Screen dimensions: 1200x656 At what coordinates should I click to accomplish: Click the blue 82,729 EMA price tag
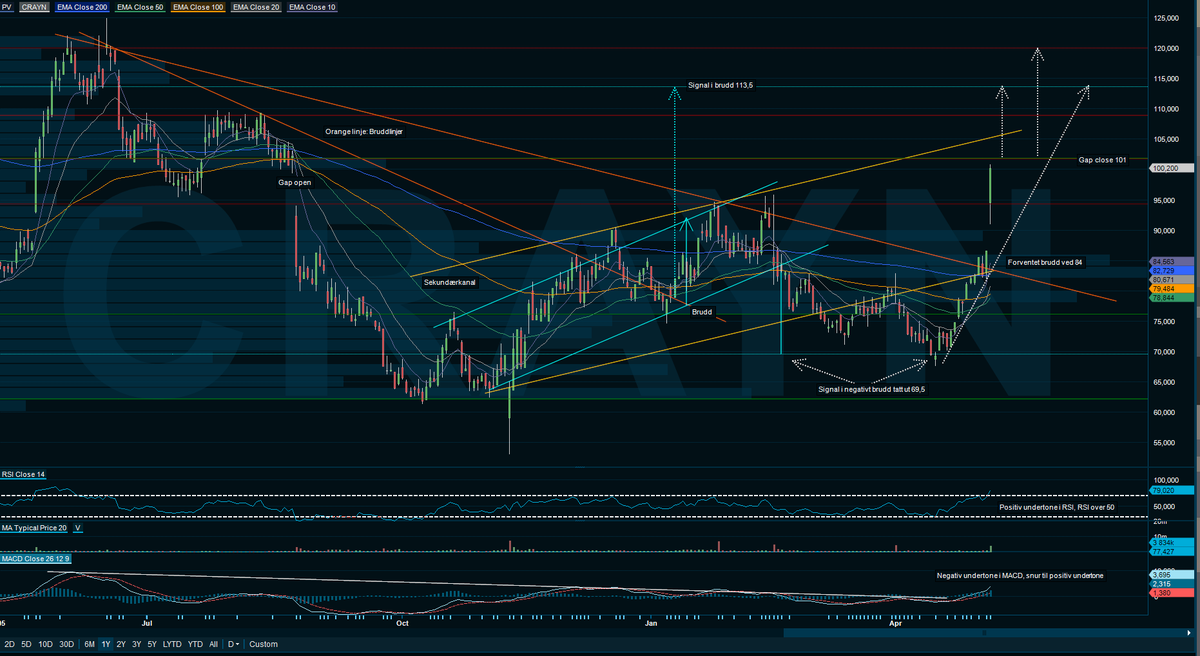pyautogui.click(x=1171, y=271)
